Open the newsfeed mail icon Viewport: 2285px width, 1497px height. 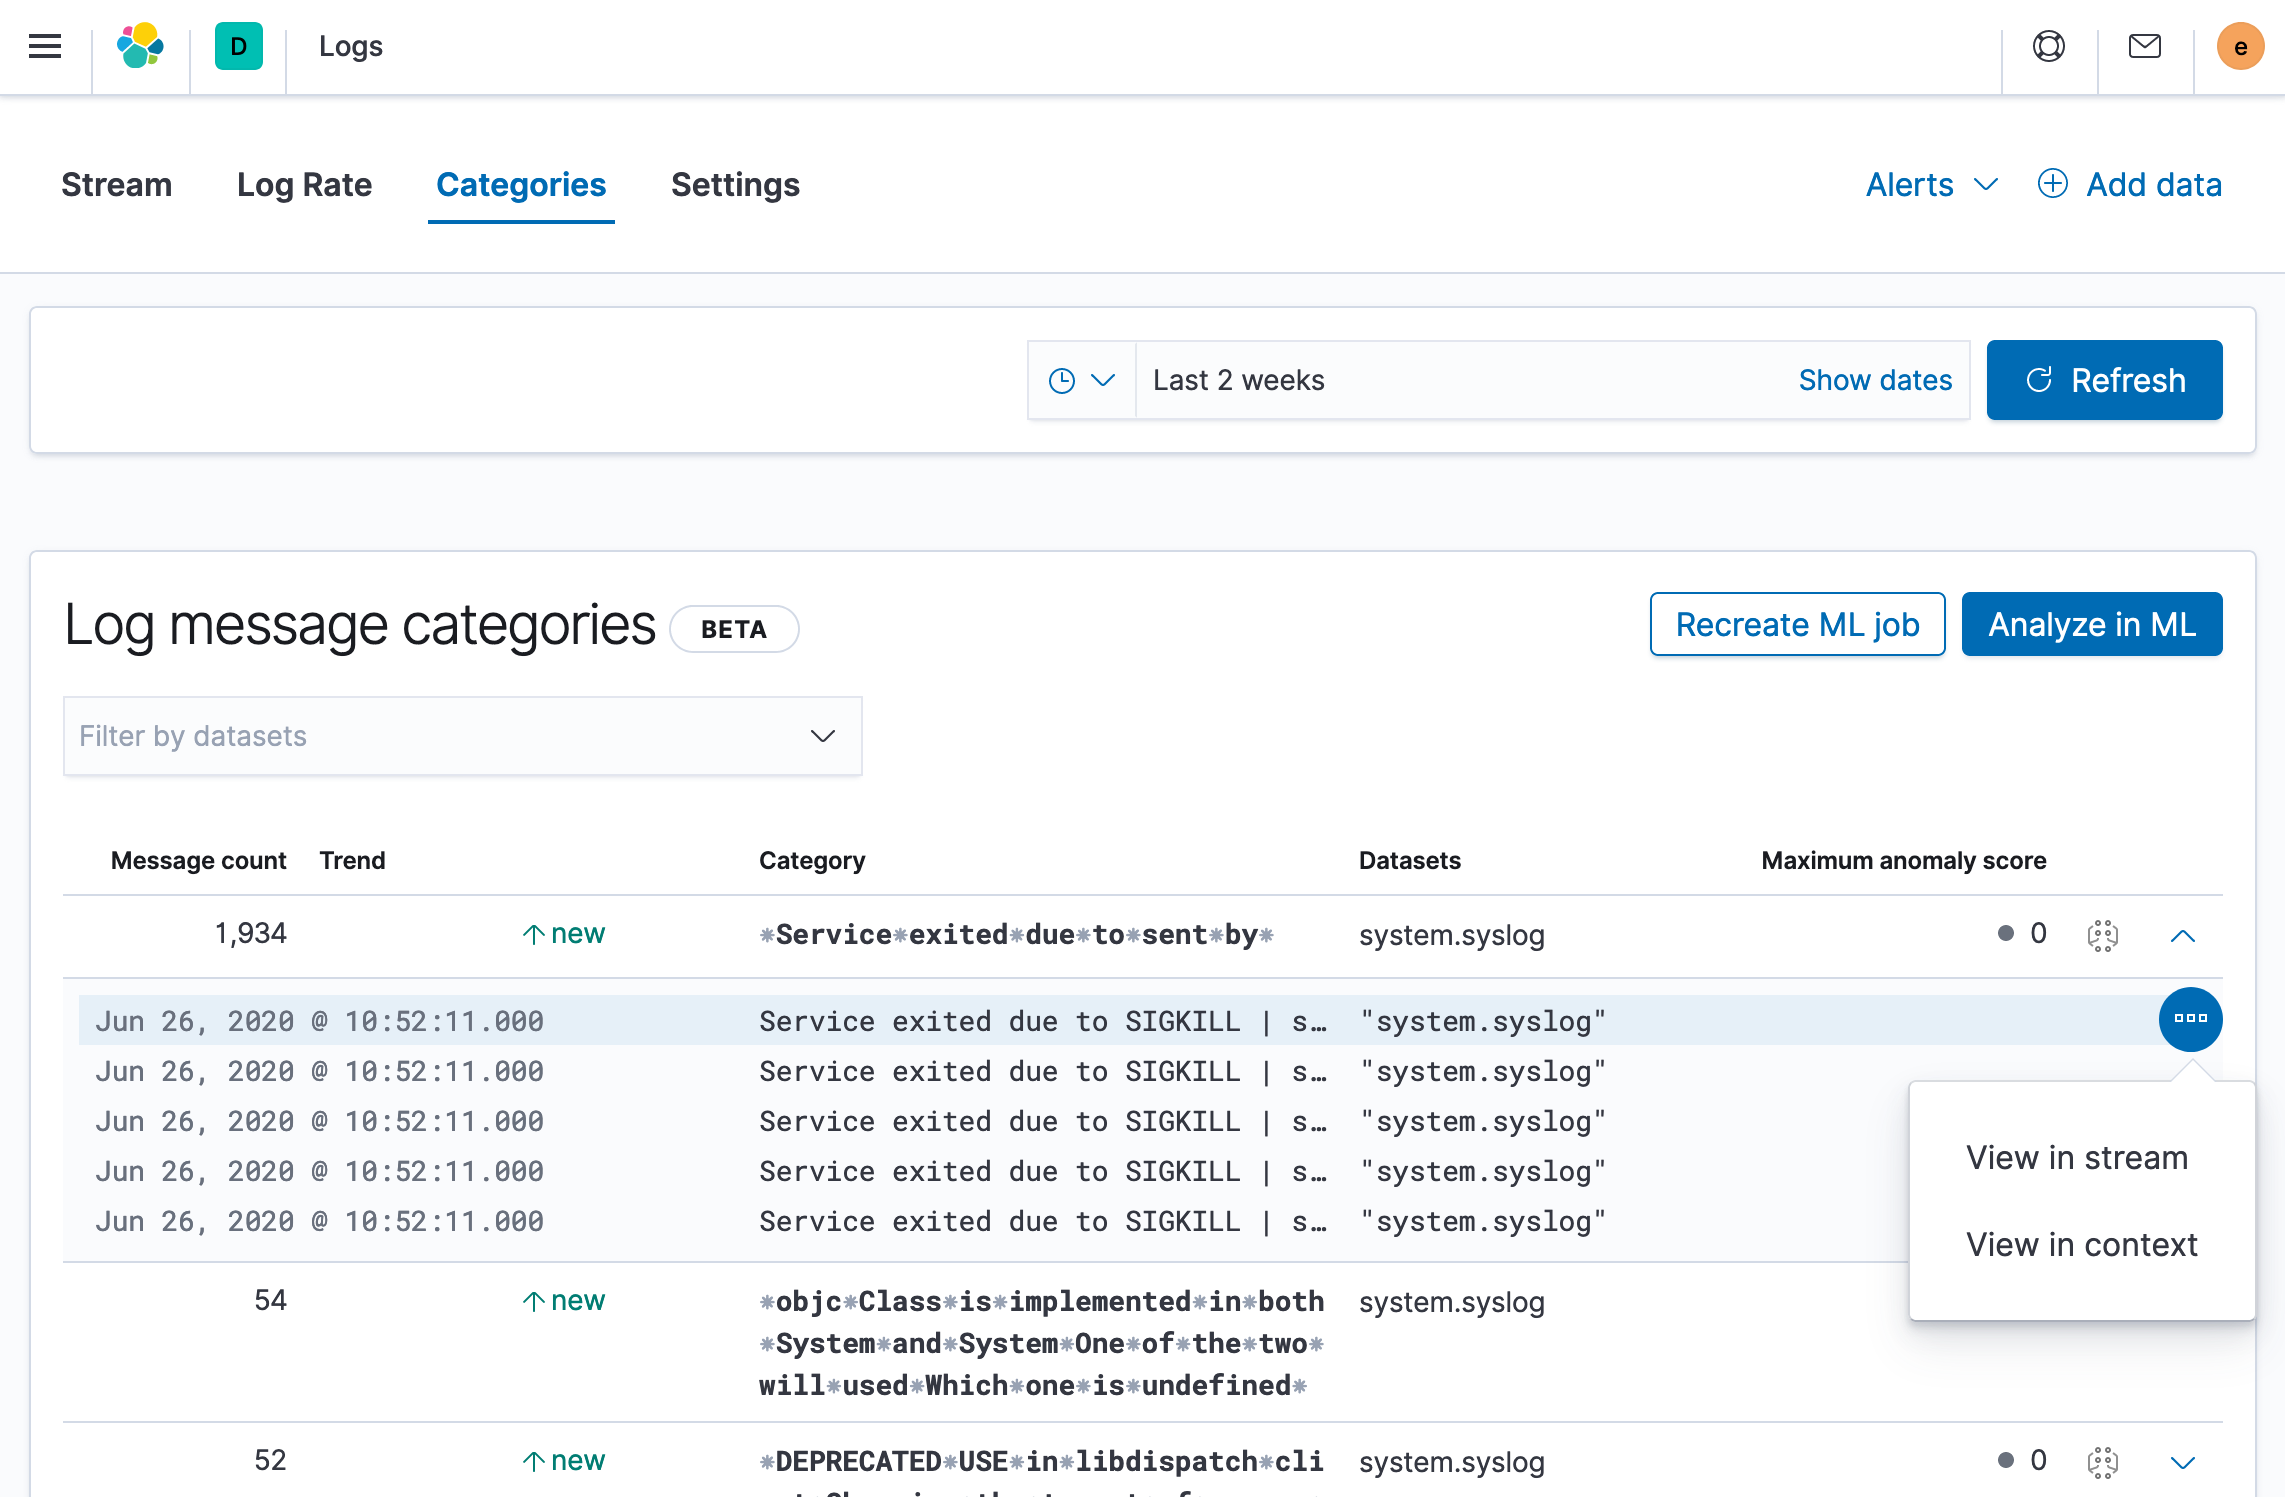click(x=2144, y=46)
